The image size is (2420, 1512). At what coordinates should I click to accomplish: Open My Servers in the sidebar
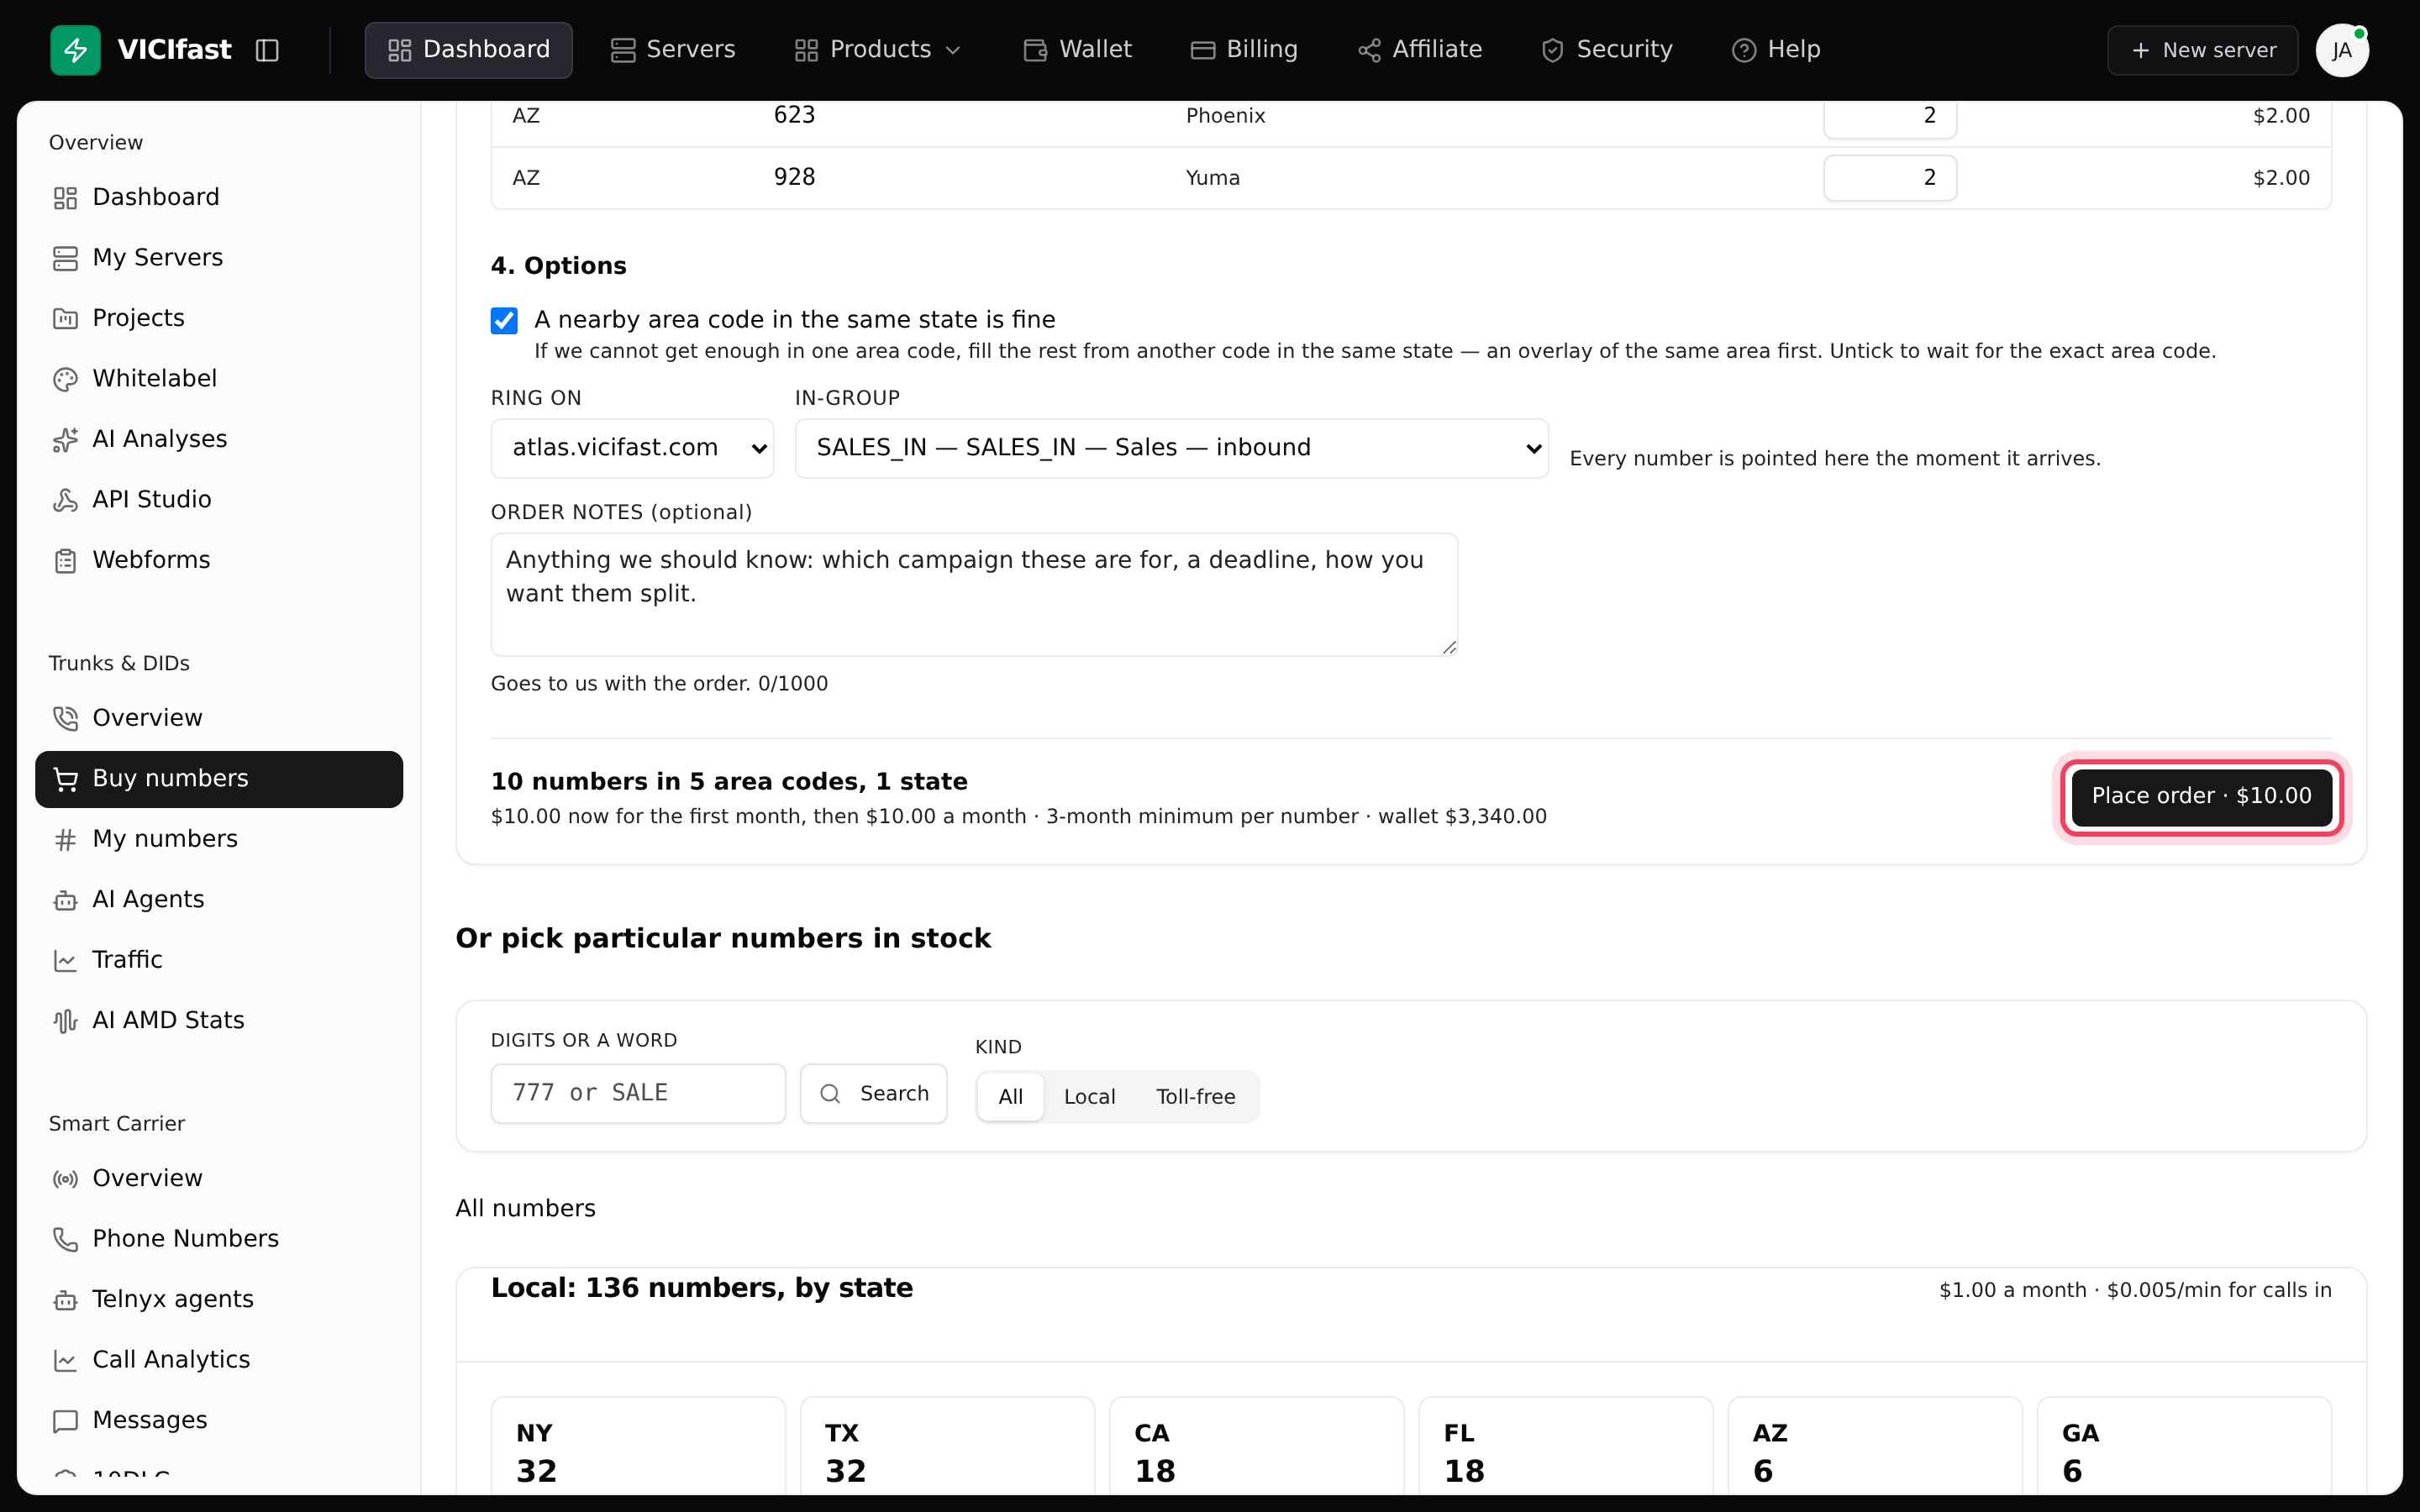tap(219, 258)
